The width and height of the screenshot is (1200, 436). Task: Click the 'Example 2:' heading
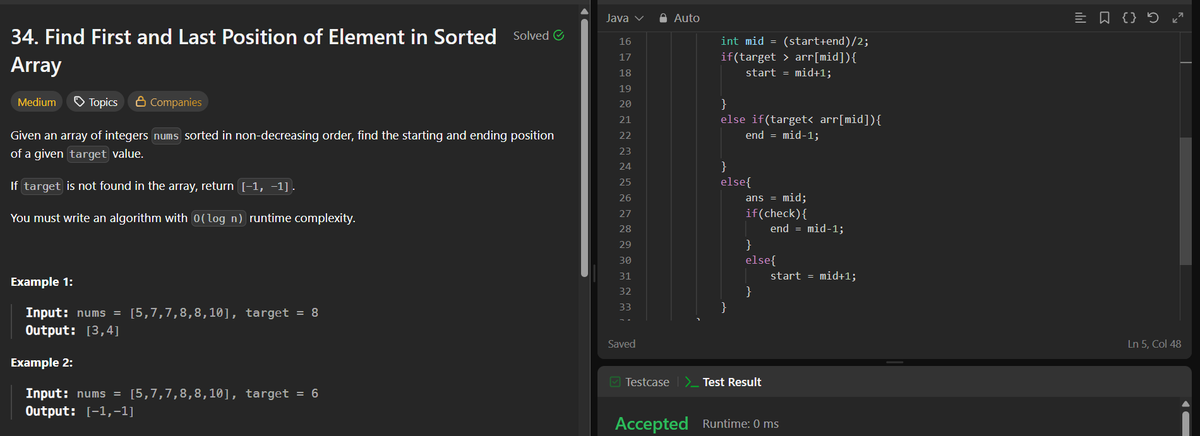click(40, 362)
